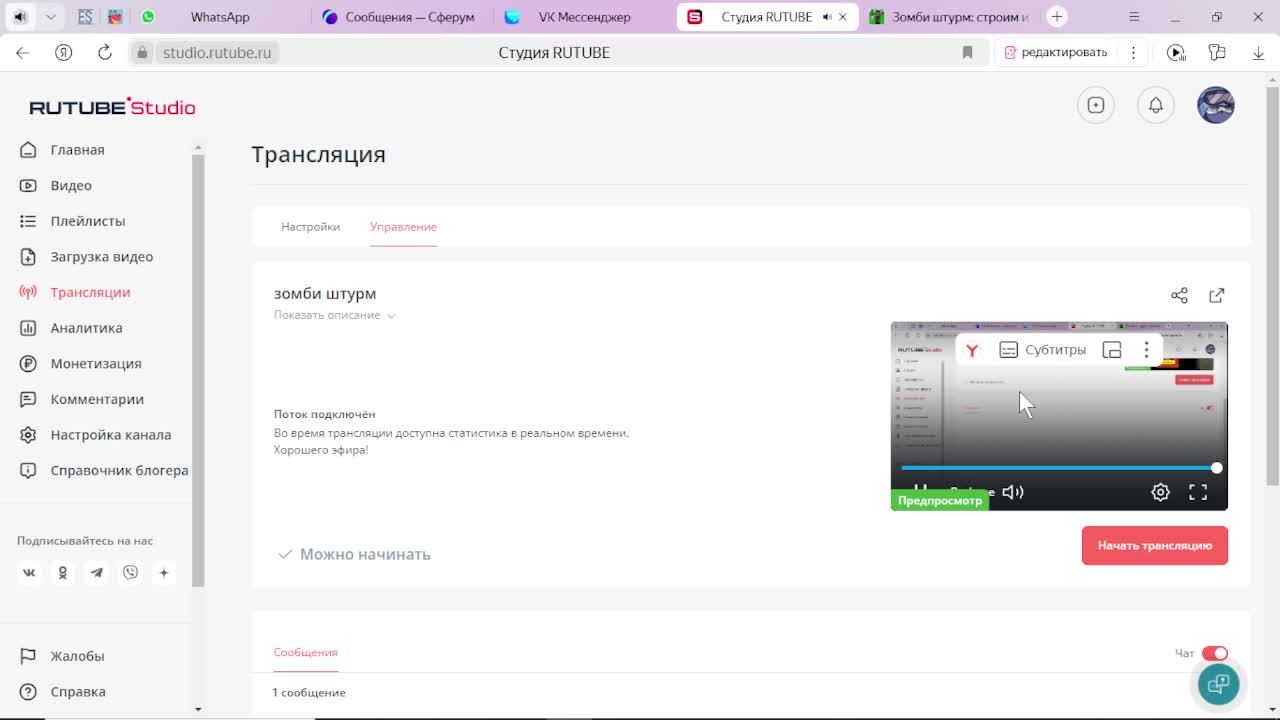Reload the page
Viewport: 1280px width, 720px height.
105,53
